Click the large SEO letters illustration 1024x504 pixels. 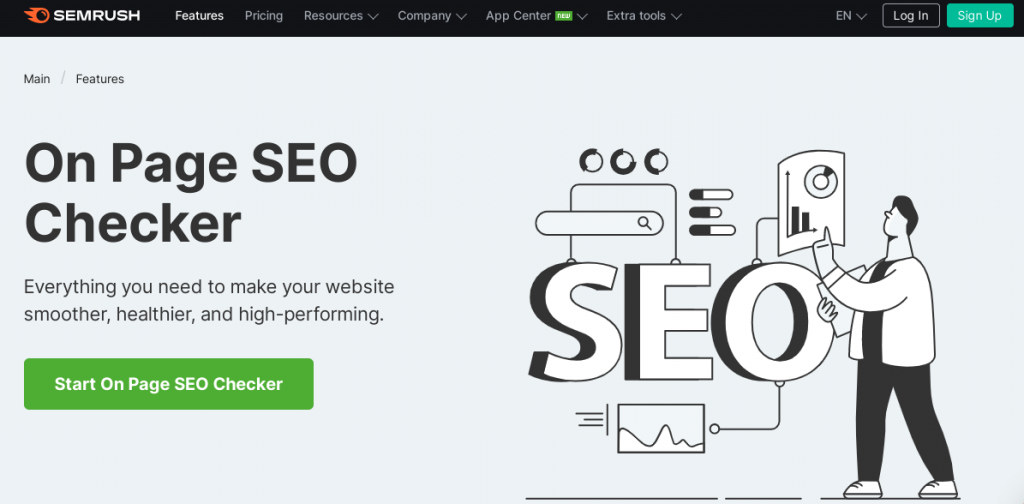coord(679,323)
